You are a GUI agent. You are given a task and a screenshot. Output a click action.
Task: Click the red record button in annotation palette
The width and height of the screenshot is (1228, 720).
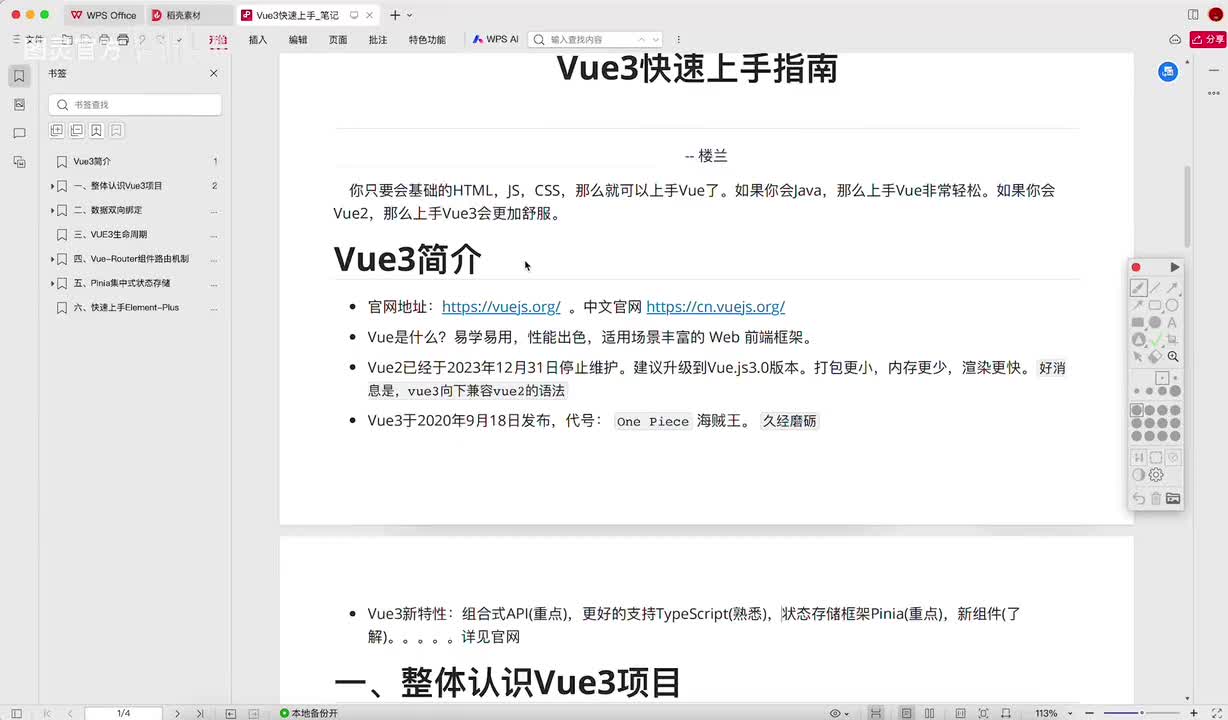[x=1136, y=267]
